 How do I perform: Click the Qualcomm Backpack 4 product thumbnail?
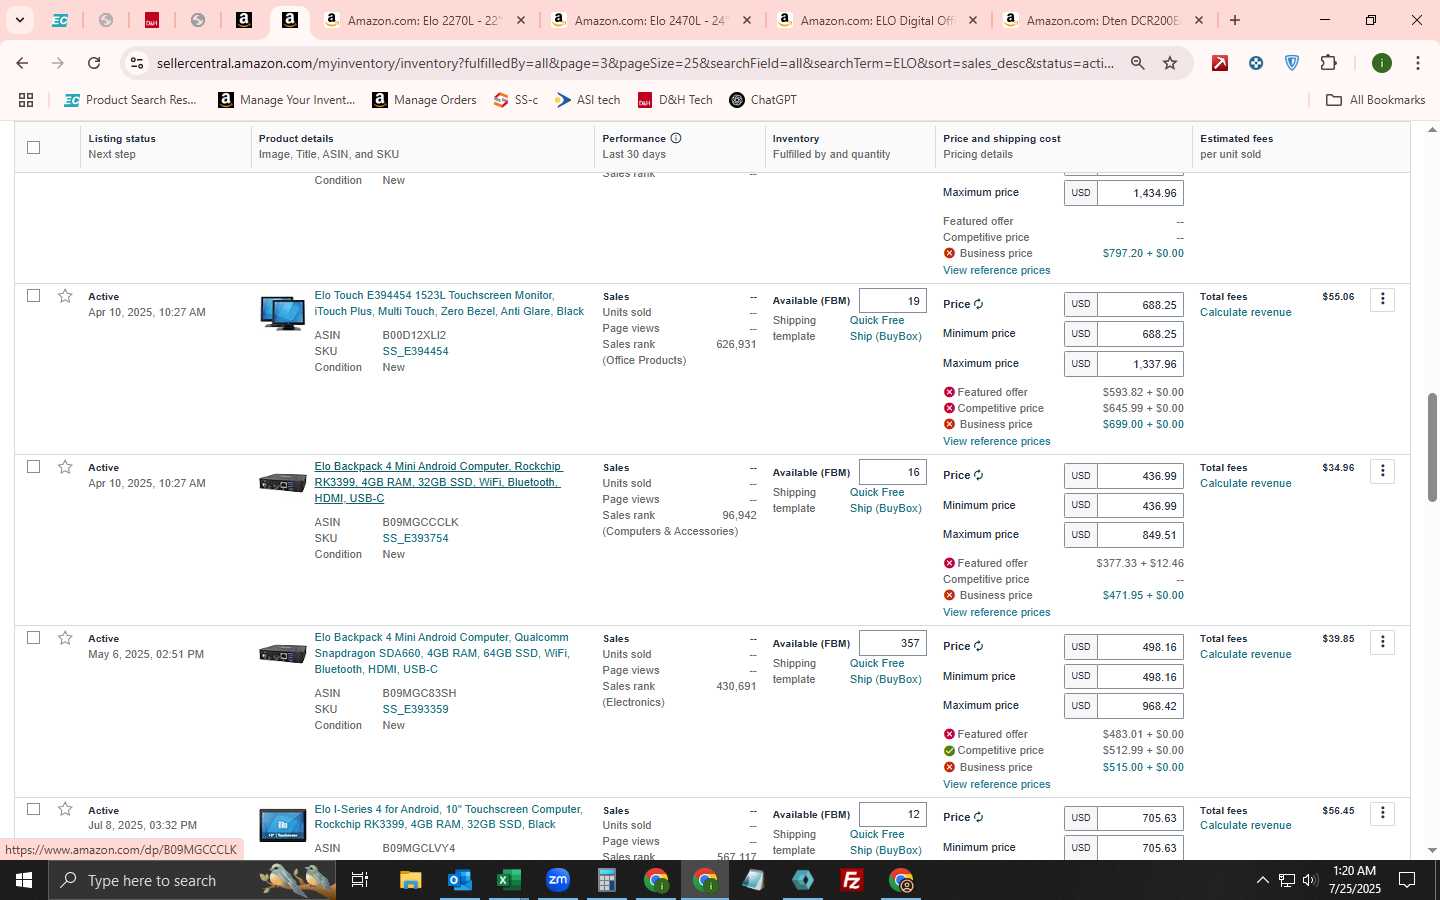(282, 654)
